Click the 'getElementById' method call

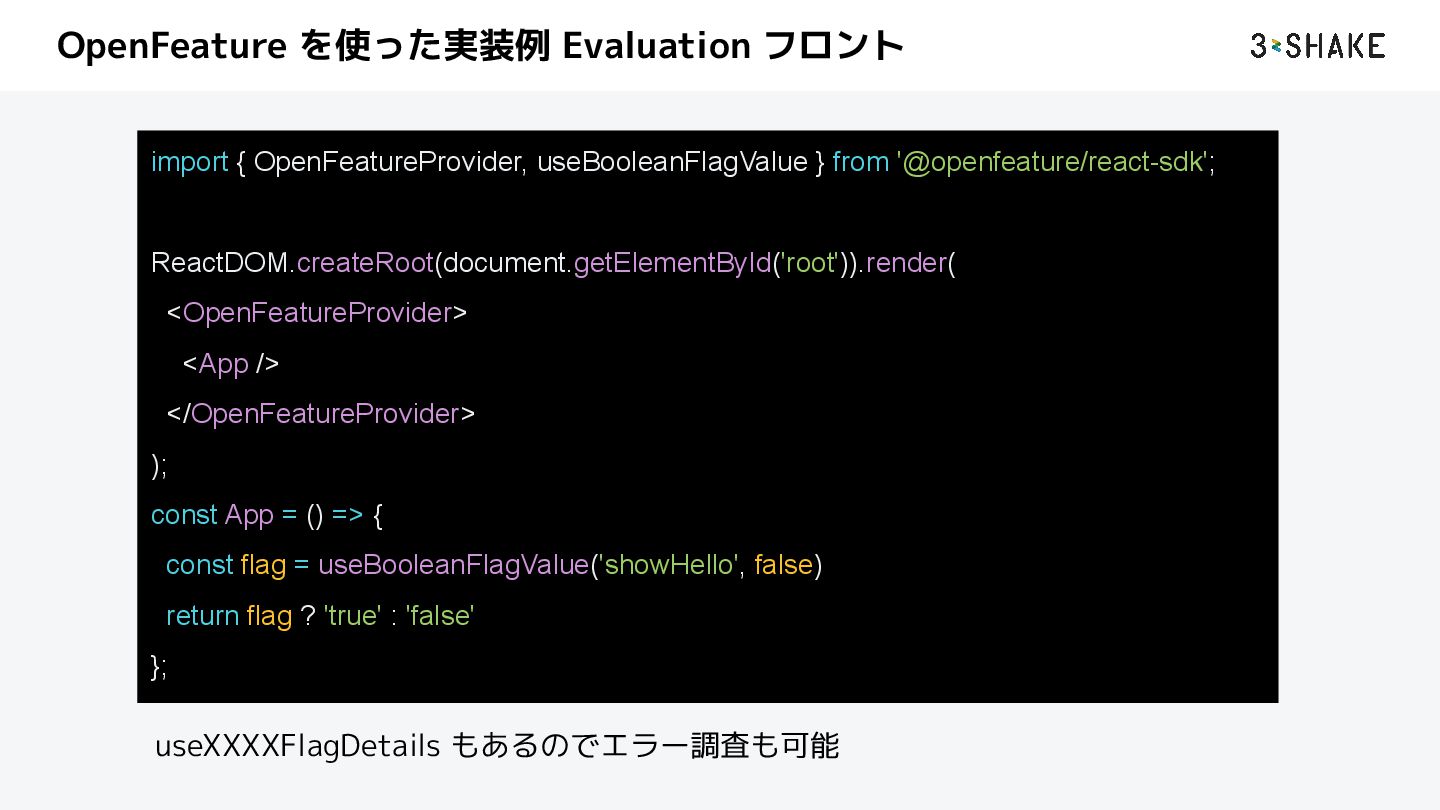[672, 263]
